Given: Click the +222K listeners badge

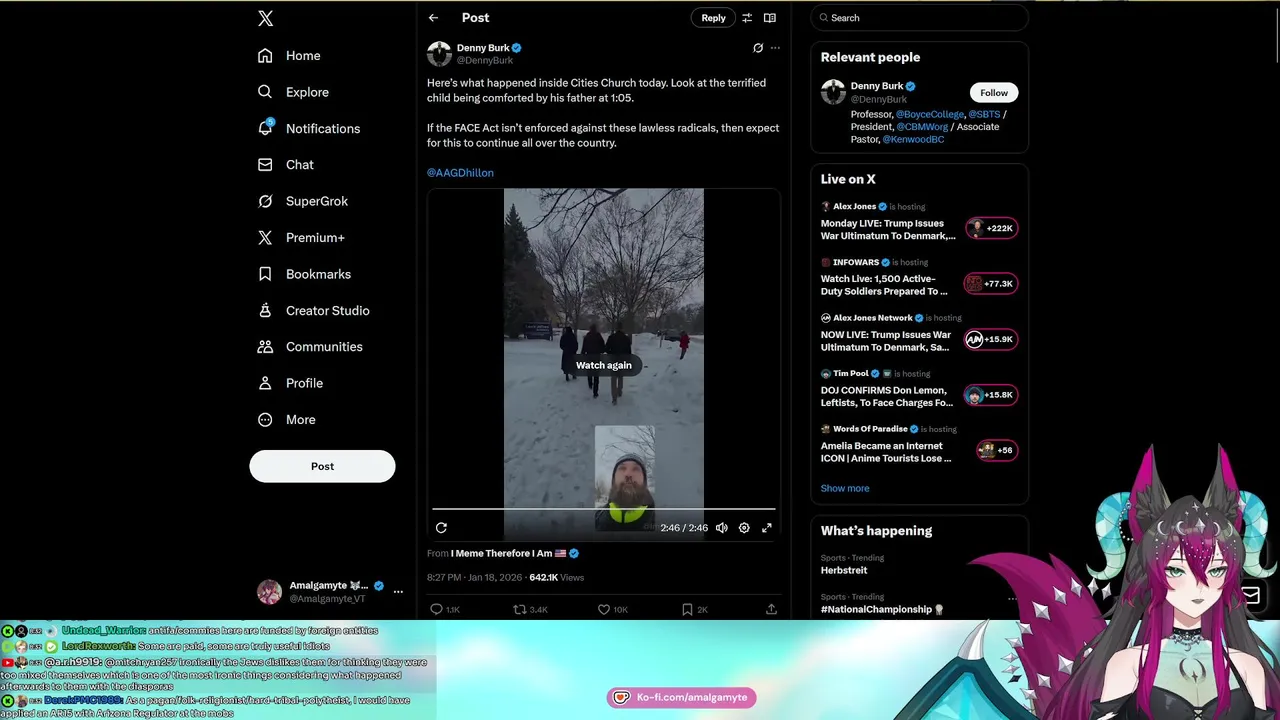Looking at the screenshot, I should 990,228.
